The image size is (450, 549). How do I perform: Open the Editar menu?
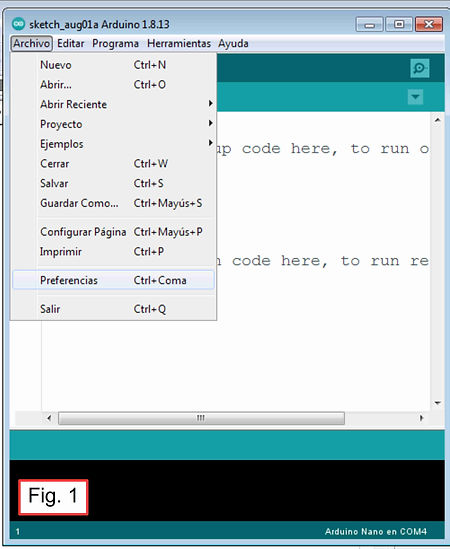click(x=71, y=43)
